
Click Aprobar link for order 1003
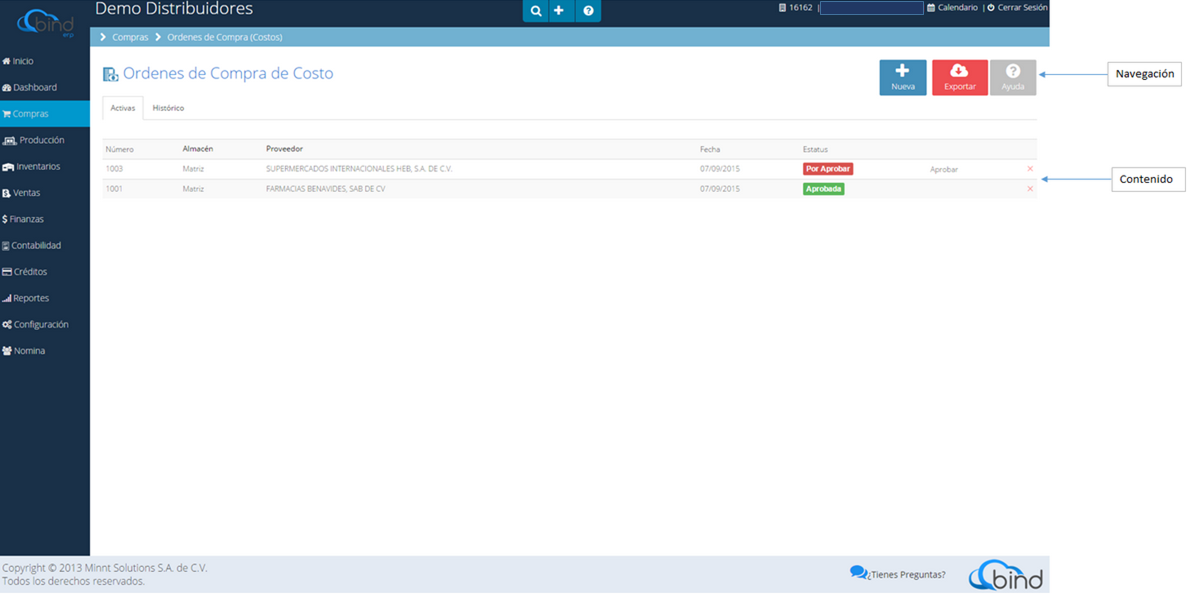coord(943,169)
